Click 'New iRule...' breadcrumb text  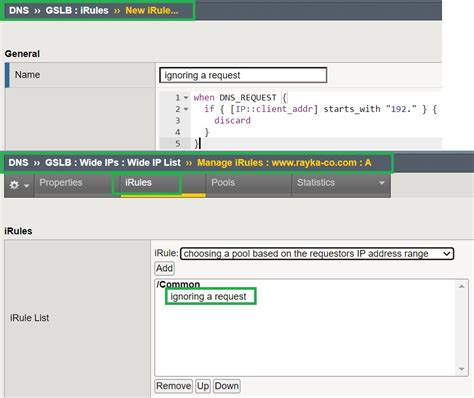point(152,11)
